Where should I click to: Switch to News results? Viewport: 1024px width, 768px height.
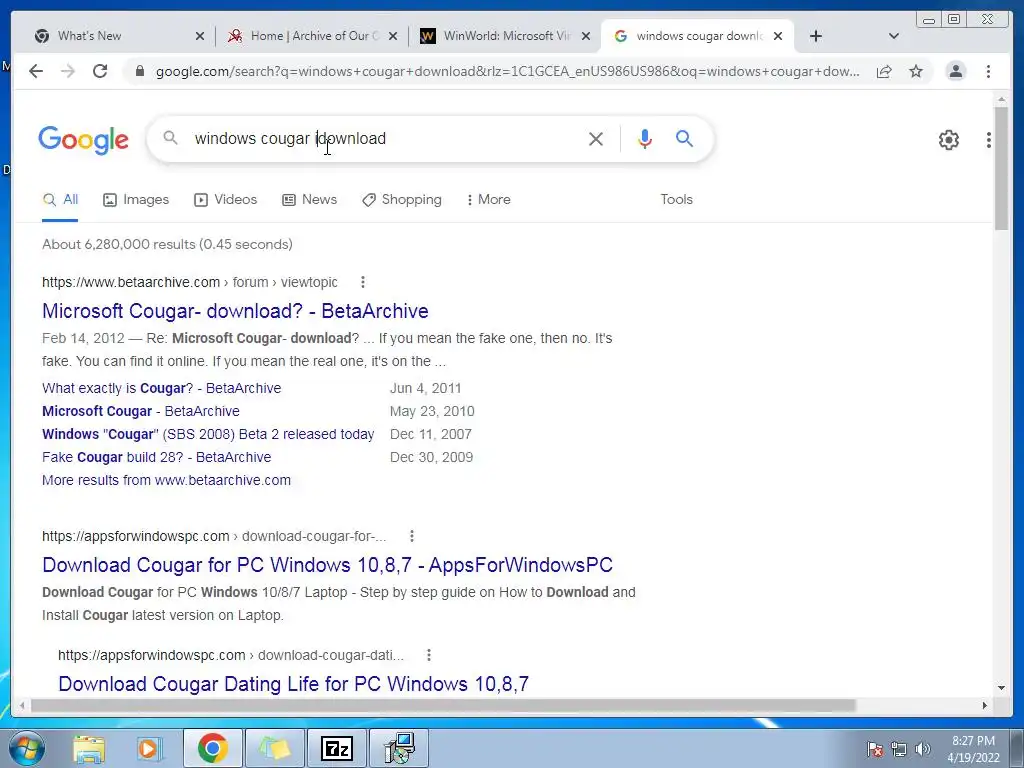(x=309, y=200)
